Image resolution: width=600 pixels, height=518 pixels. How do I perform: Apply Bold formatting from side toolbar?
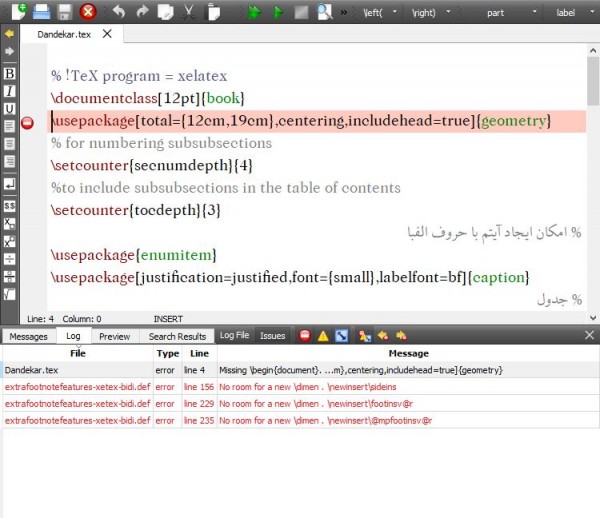[10, 74]
